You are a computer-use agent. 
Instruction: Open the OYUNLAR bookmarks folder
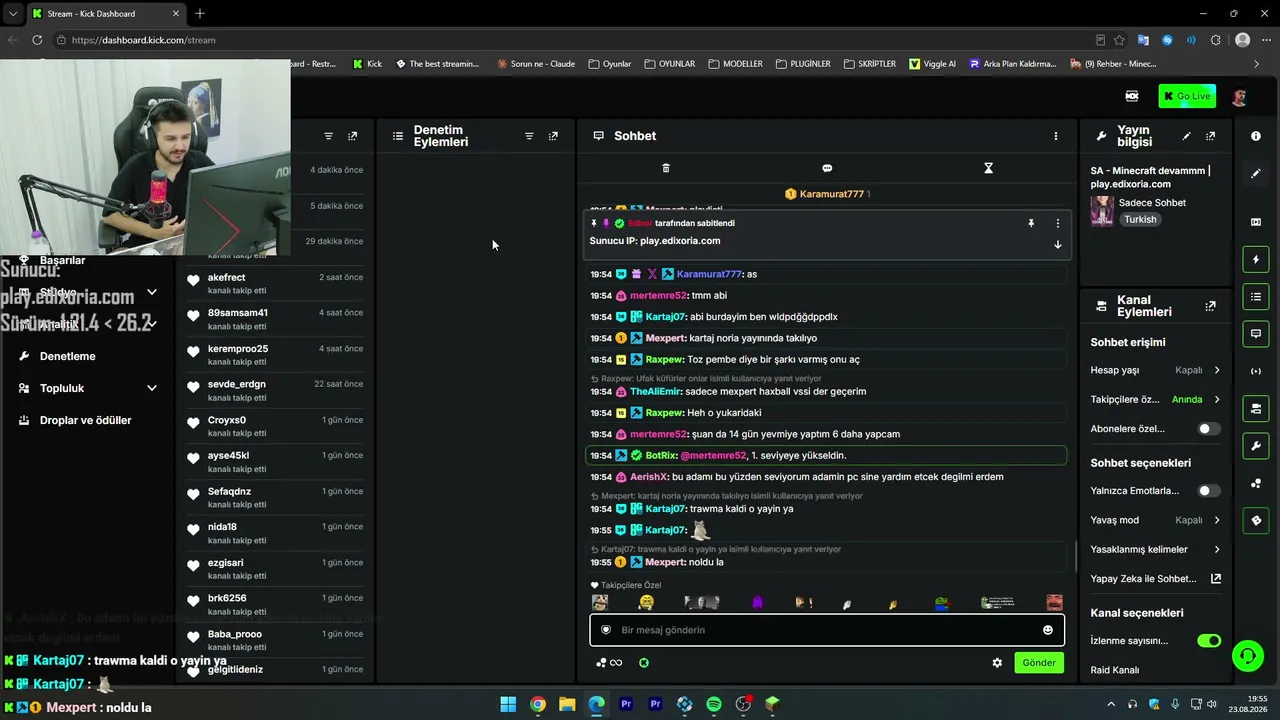pyautogui.click(x=669, y=64)
